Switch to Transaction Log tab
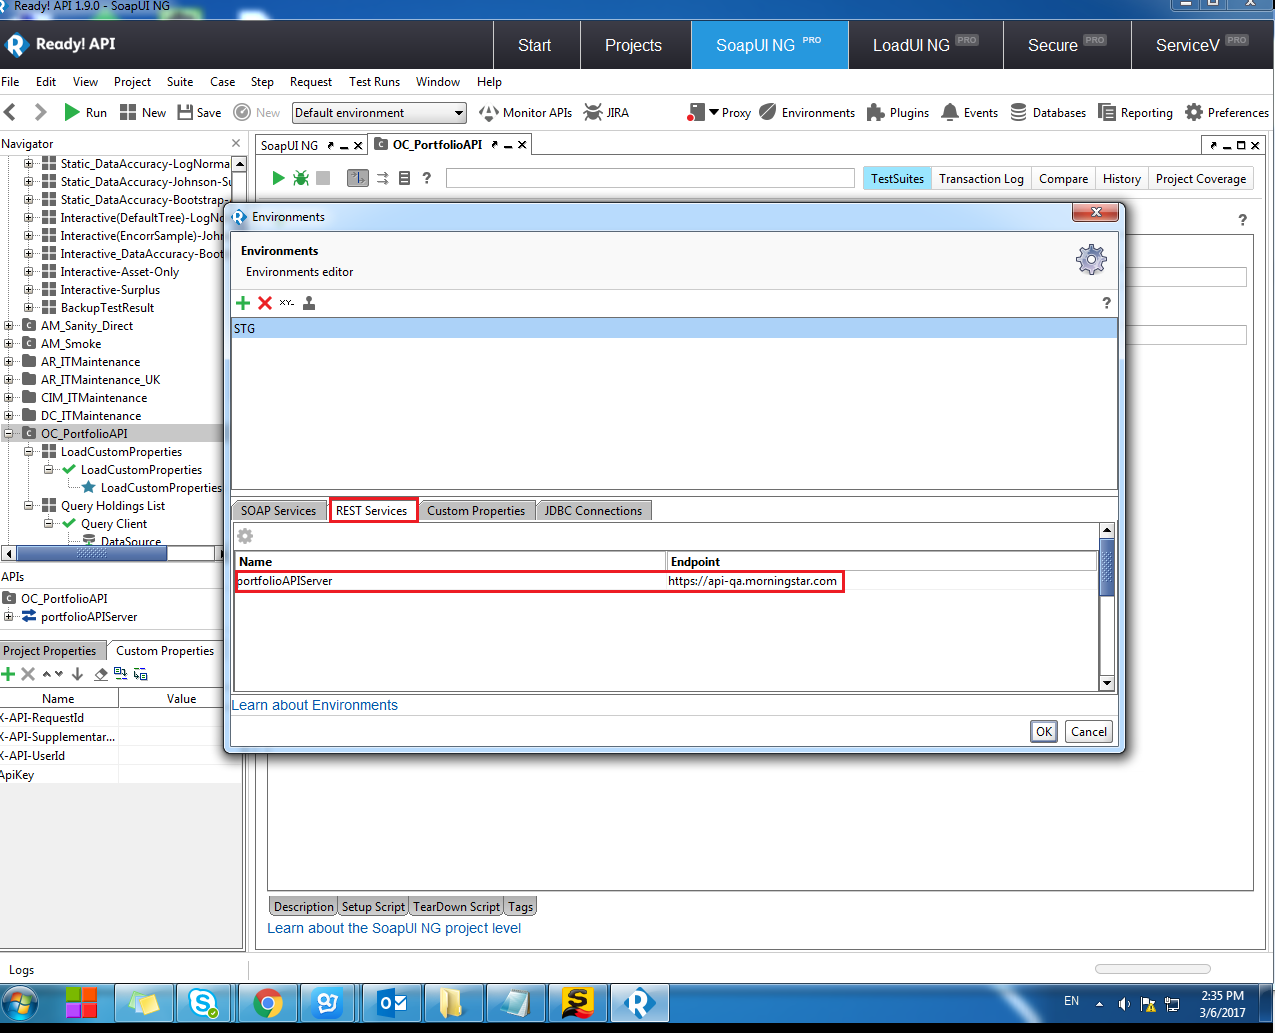This screenshot has width=1275, height=1033. tap(981, 178)
